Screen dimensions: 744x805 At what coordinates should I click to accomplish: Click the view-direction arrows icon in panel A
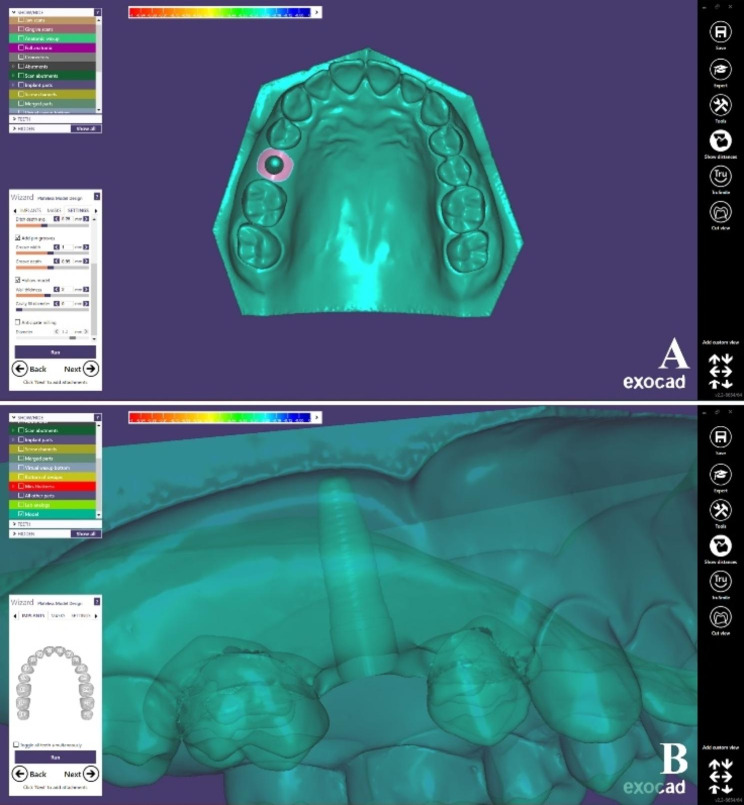[720, 371]
